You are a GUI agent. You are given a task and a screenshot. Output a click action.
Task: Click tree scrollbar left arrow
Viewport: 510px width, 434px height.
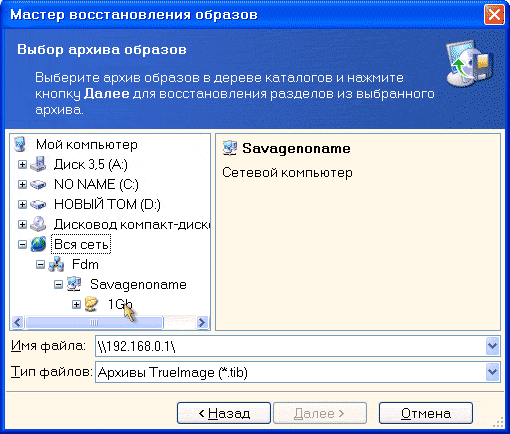[17, 322]
